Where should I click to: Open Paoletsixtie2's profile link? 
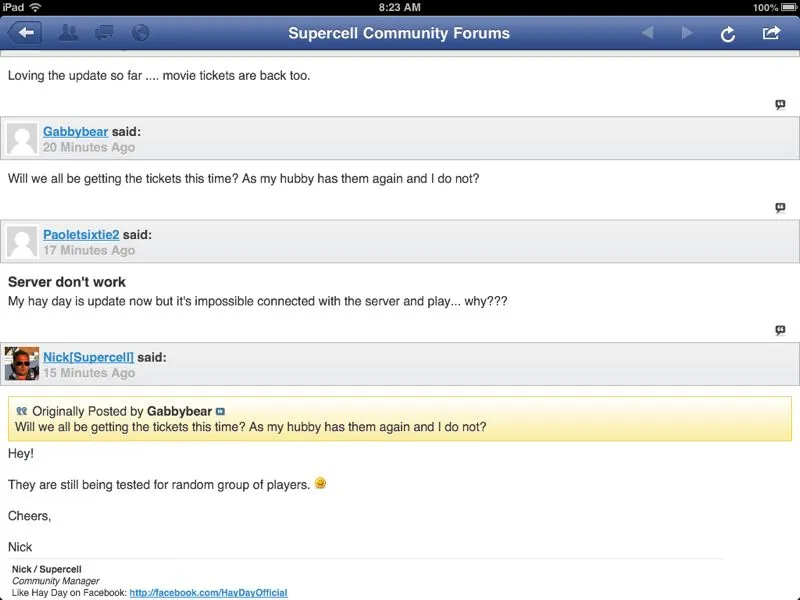(81, 234)
